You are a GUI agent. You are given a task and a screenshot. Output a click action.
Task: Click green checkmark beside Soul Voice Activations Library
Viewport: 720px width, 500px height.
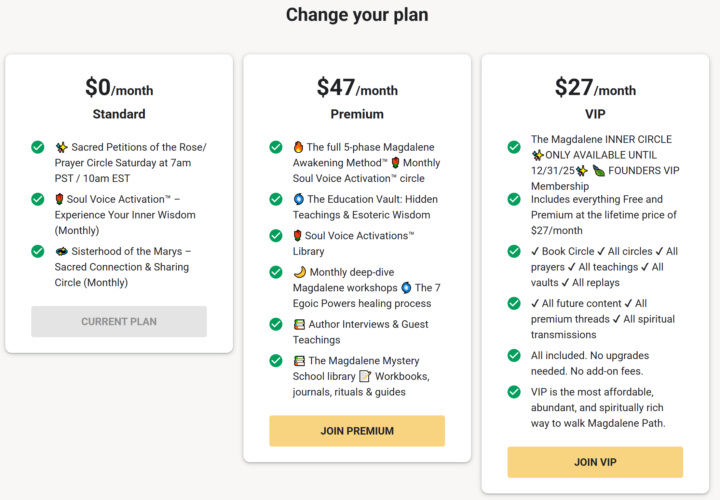coord(276,235)
